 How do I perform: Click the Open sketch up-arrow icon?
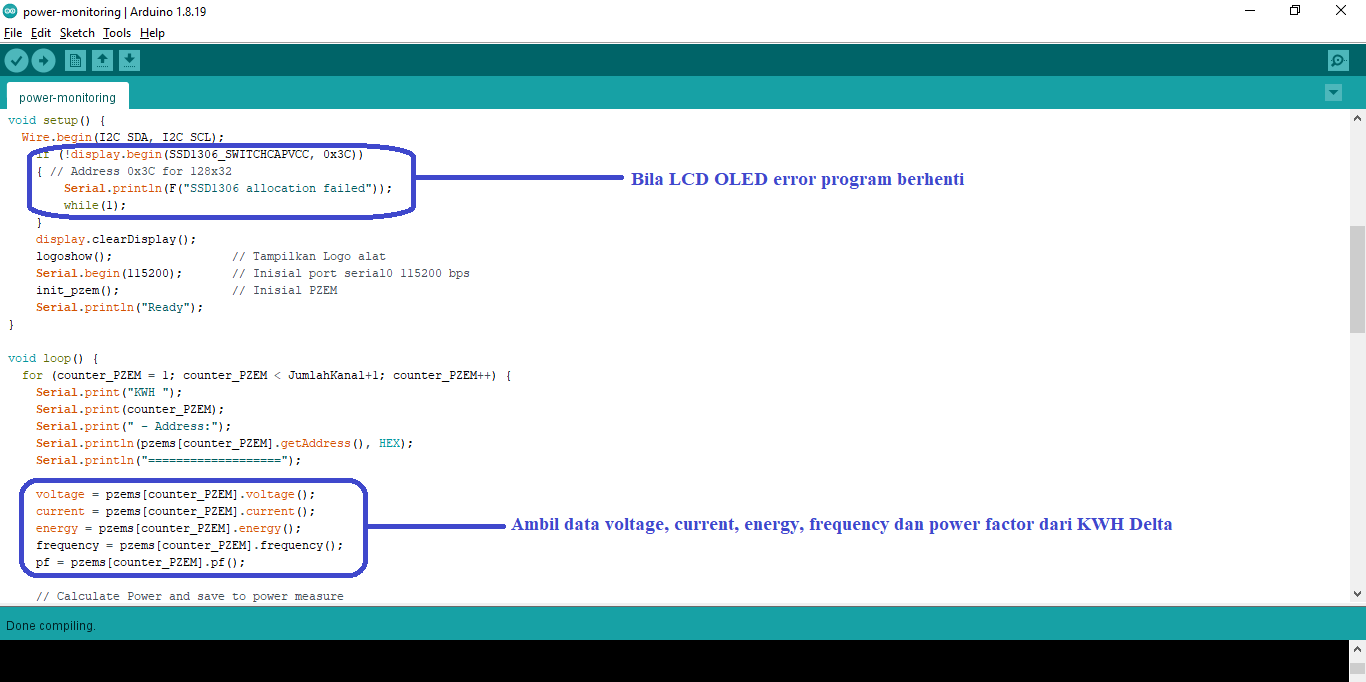click(102, 61)
